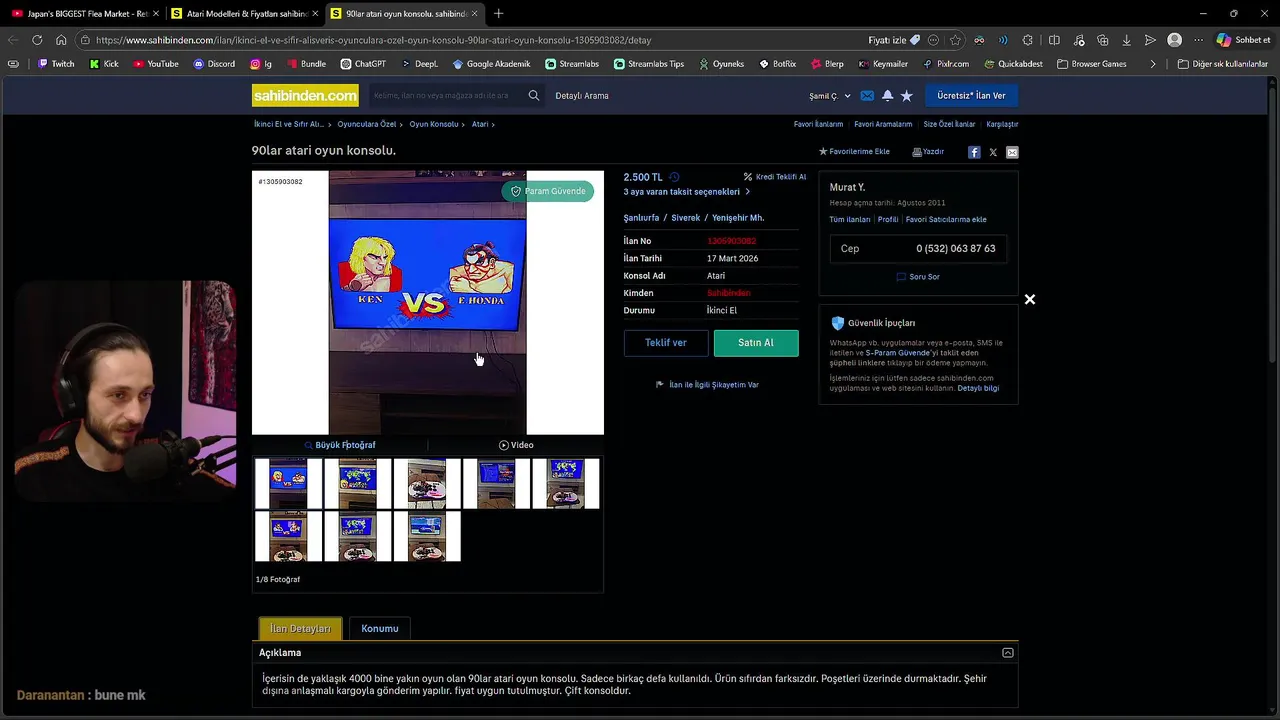Open the browser downloads icon
1280x720 pixels.
point(1126,40)
